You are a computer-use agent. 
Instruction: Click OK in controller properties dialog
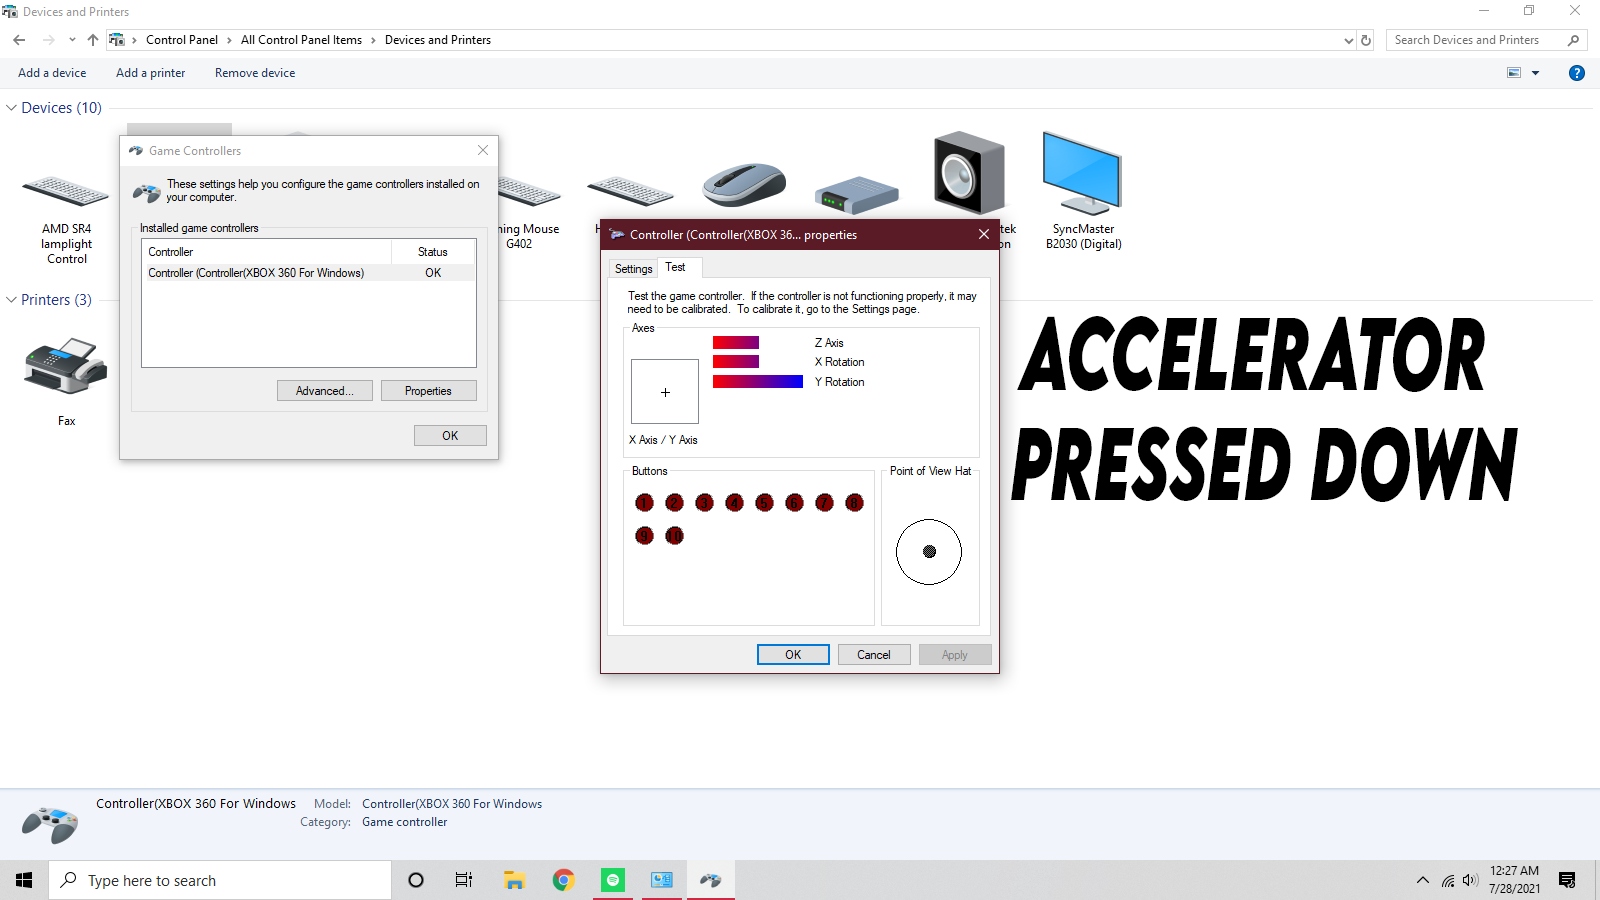click(793, 655)
